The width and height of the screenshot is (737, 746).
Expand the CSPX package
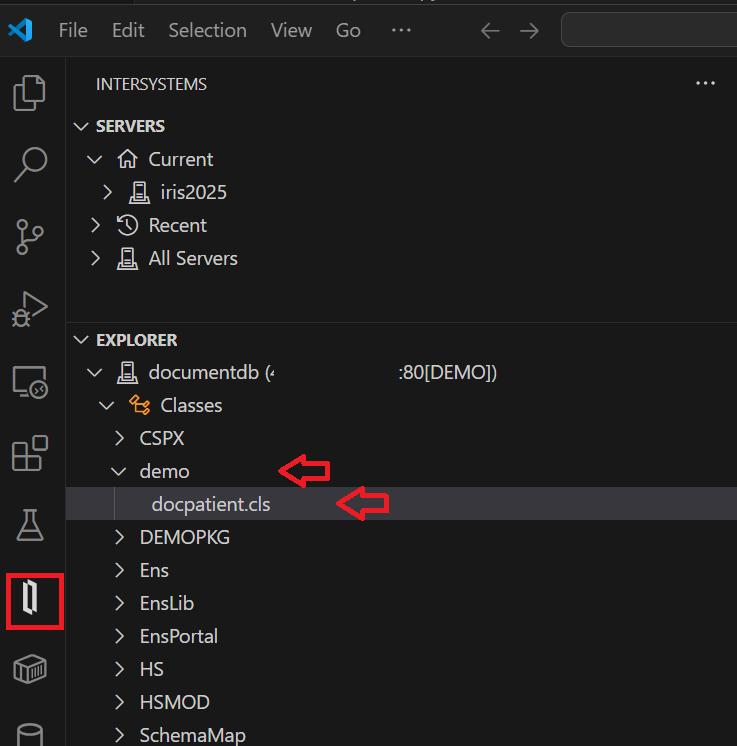[x=119, y=438]
